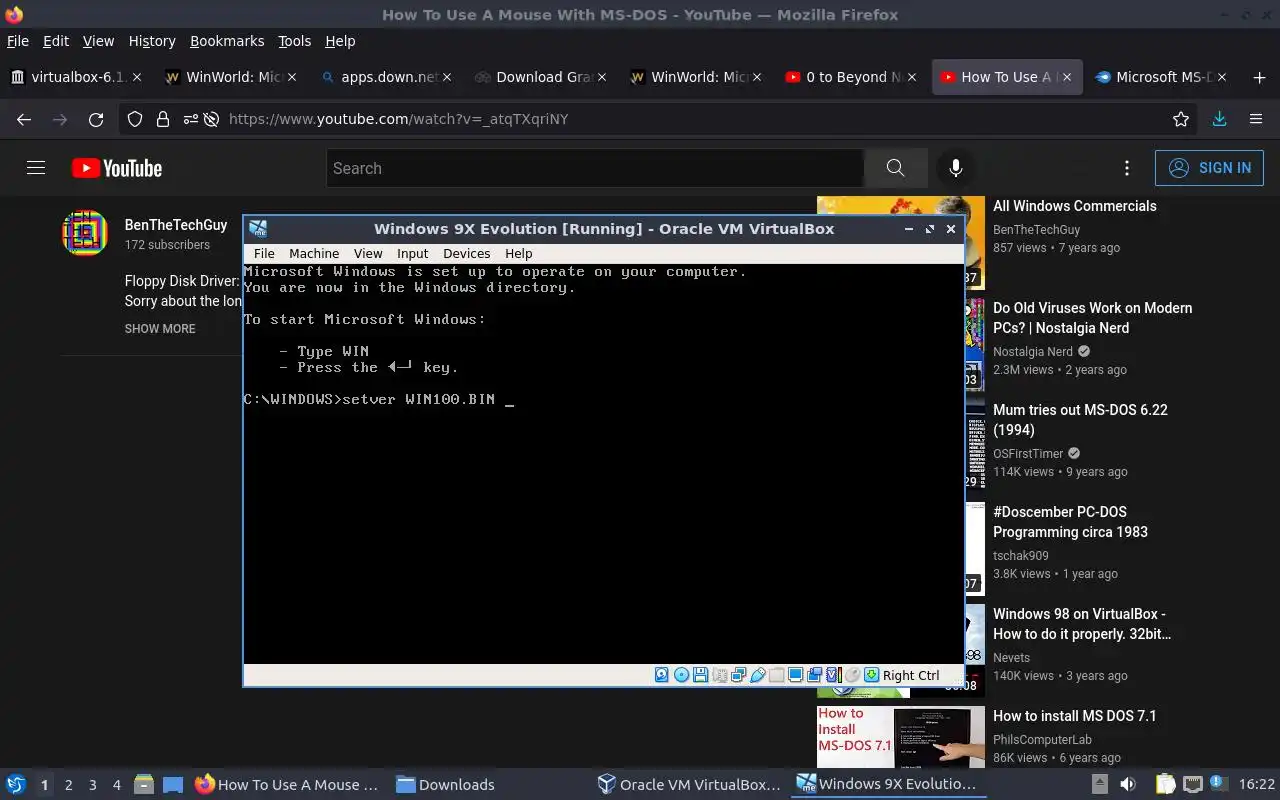Viewport: 1280px width, 800px height.
Task: Open 'Windows 98 on VirtualBox' video
Action: pyautogui.click(x=1082, y=624)
